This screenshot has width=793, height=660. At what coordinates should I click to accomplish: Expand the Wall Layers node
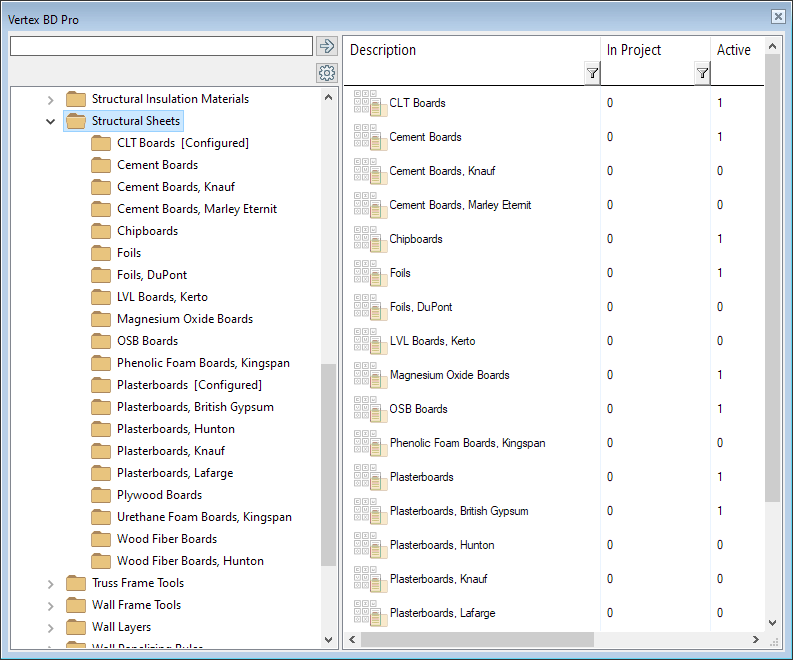51,627
